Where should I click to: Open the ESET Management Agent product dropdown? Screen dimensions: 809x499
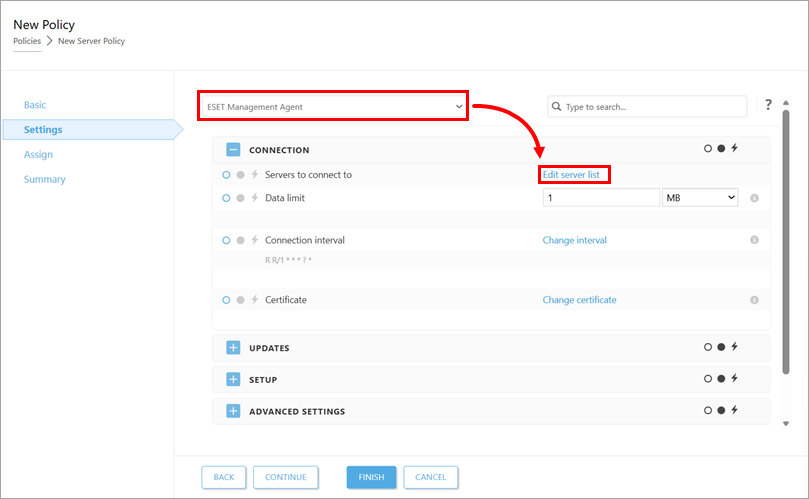[x=333, y=106]
